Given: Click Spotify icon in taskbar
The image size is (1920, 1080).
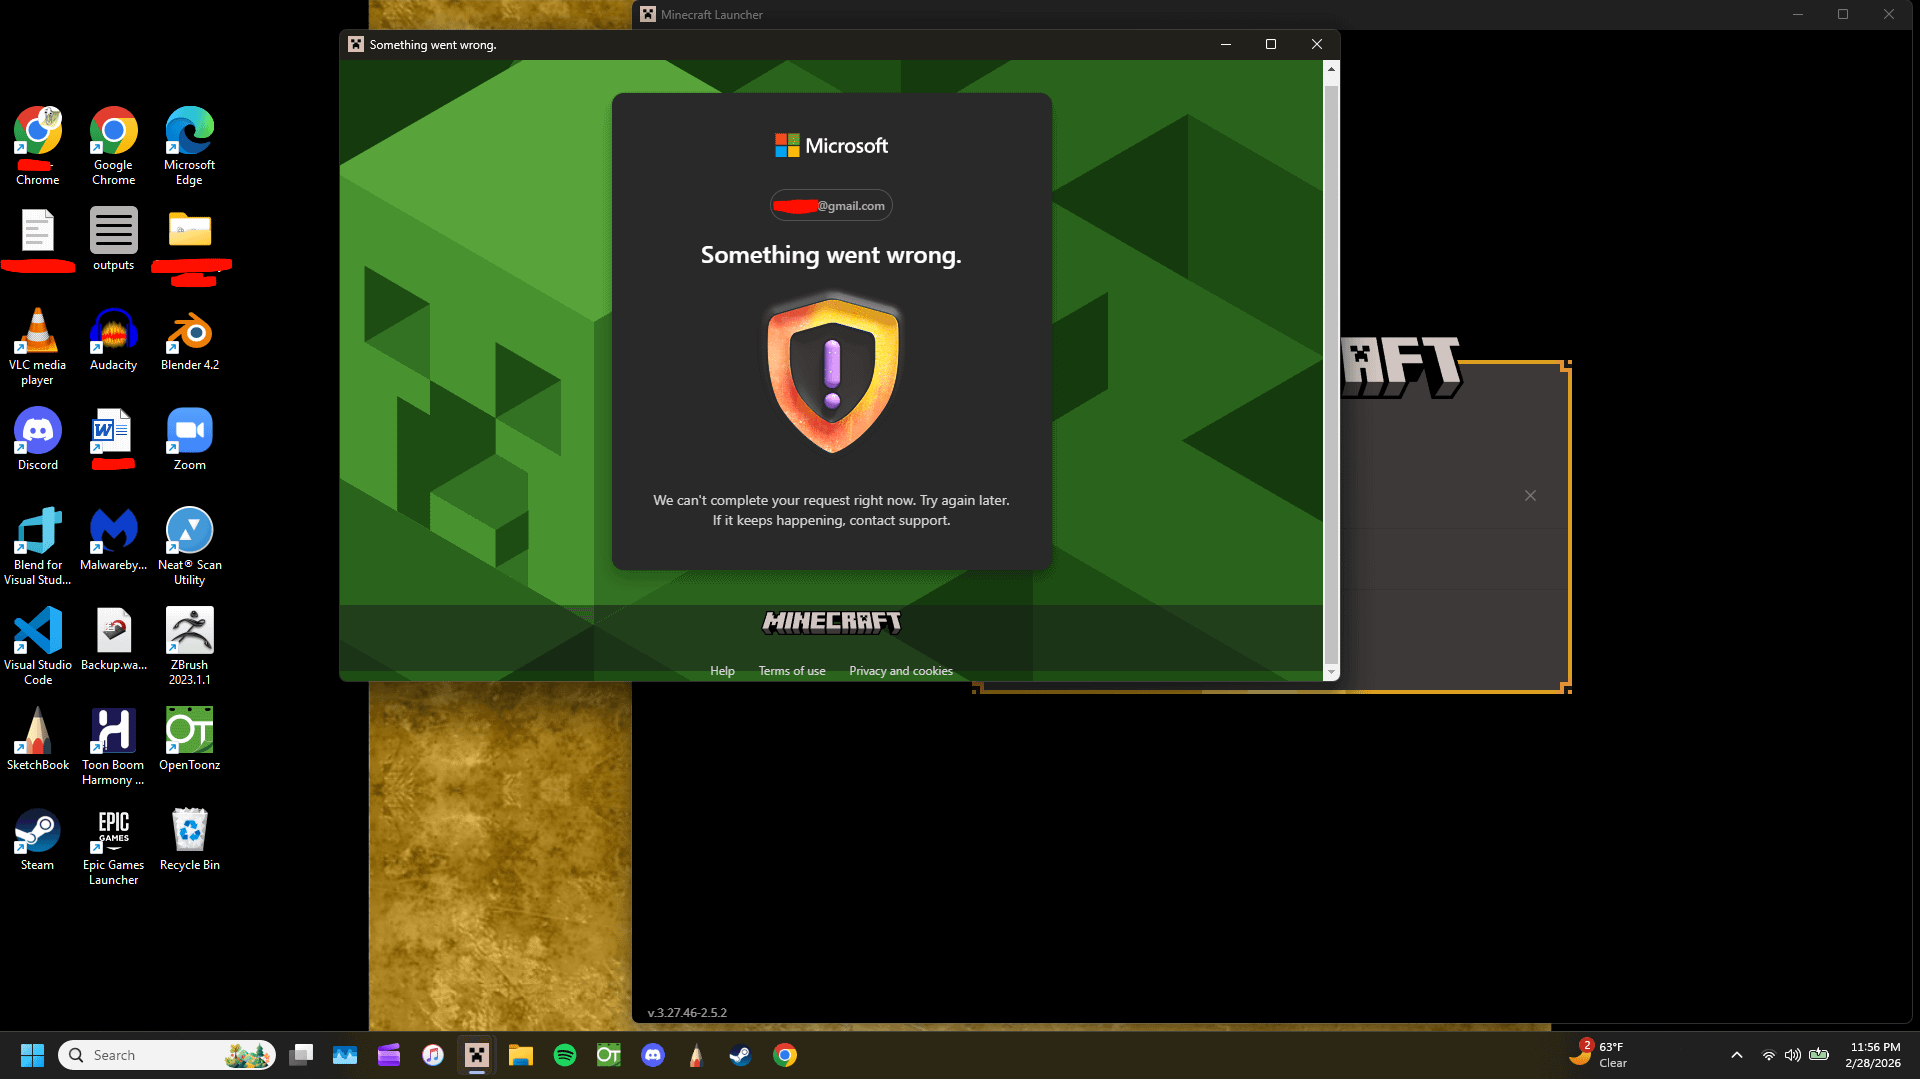Looking at the screenshot, I should (565, 1055).
